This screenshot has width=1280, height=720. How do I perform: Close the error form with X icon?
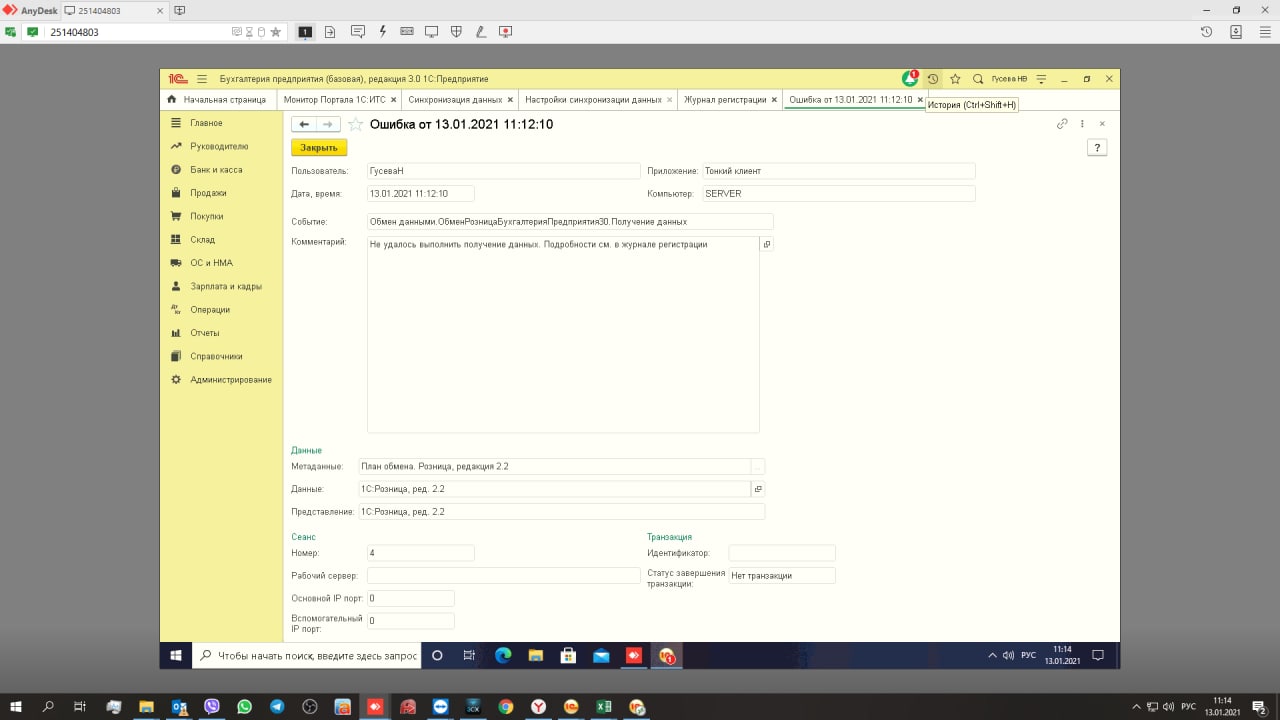tap(1102, 124)
